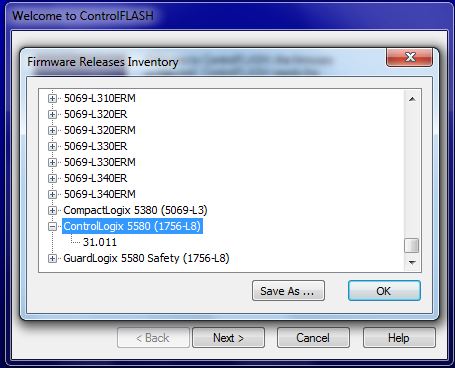Select firmware revision 31.011
Viewport: 455px width, 368px height.
coord(100,242)
